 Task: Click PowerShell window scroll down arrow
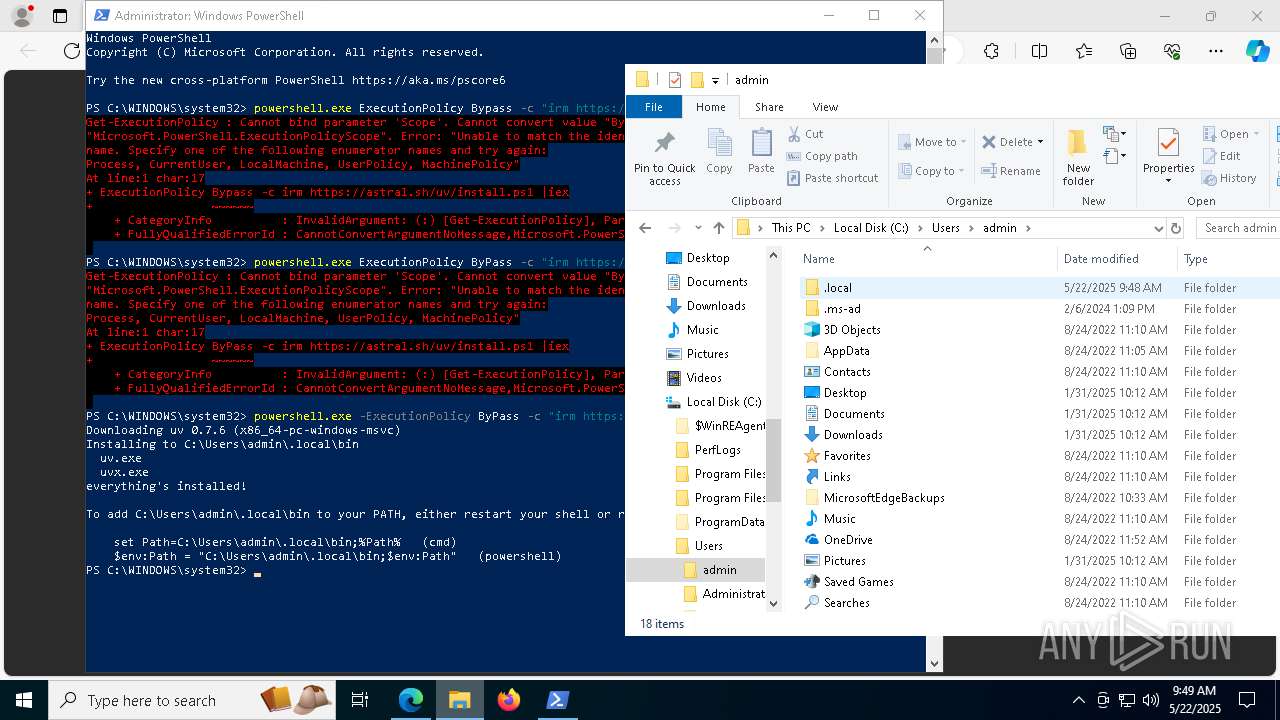click(x=935, y=663)
